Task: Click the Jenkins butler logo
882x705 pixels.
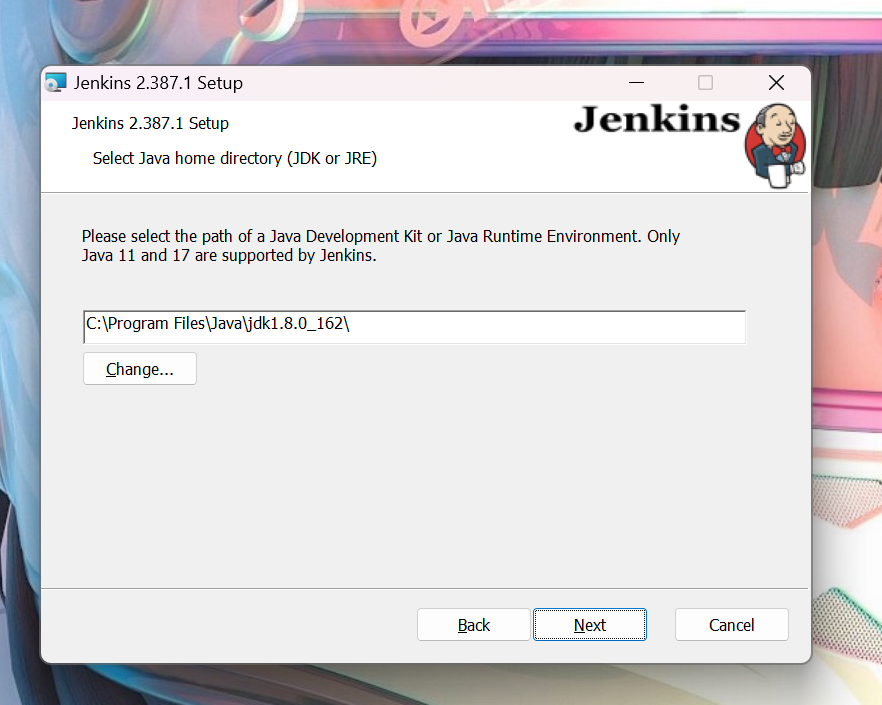Action: 775,146
